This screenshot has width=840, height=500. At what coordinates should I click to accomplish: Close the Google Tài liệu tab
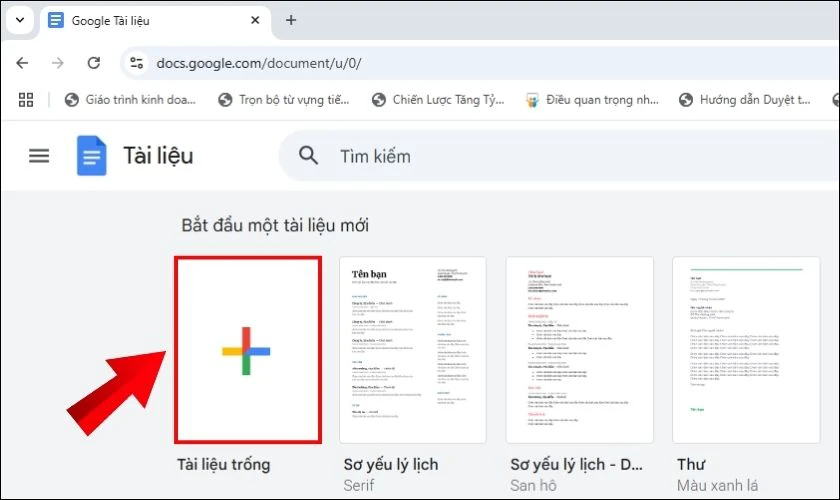(255, 20)
